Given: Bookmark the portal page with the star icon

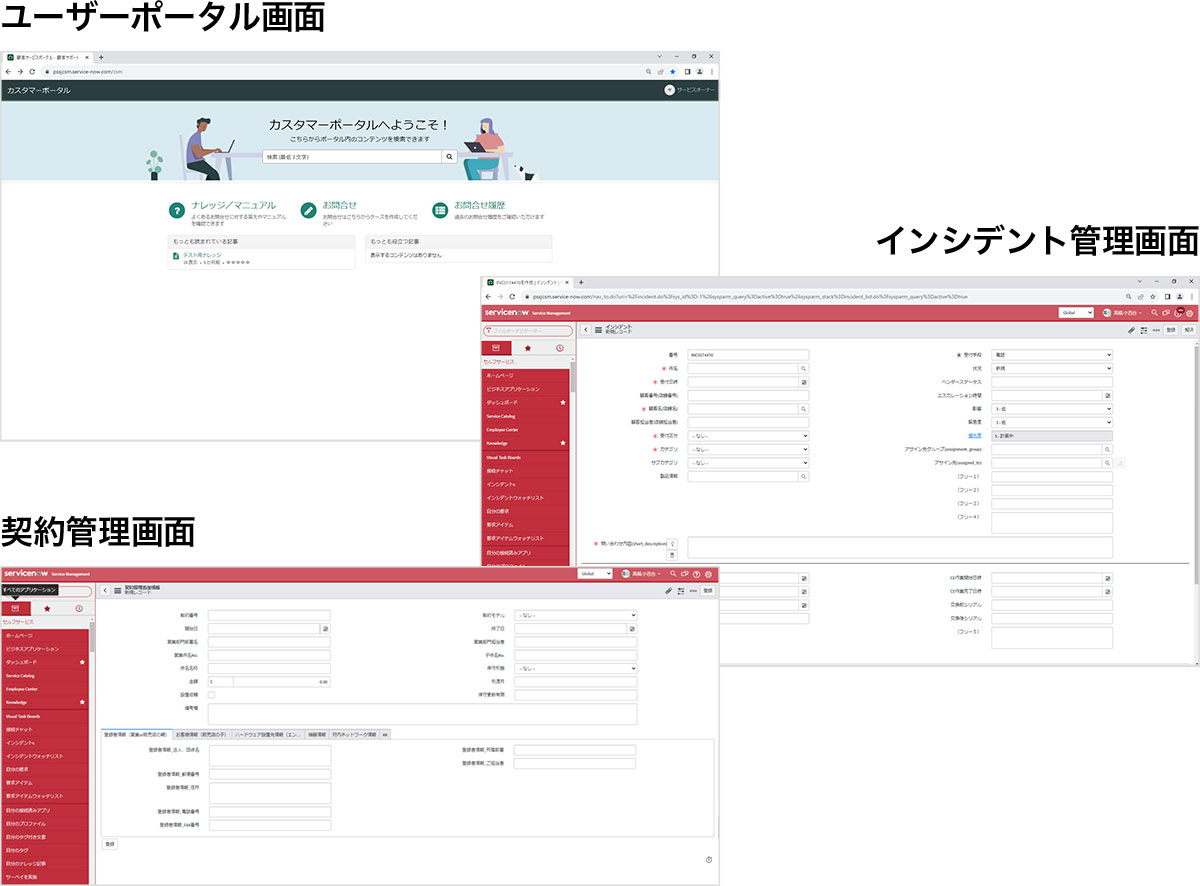Looking at the screenshot, I should [673, 72].
